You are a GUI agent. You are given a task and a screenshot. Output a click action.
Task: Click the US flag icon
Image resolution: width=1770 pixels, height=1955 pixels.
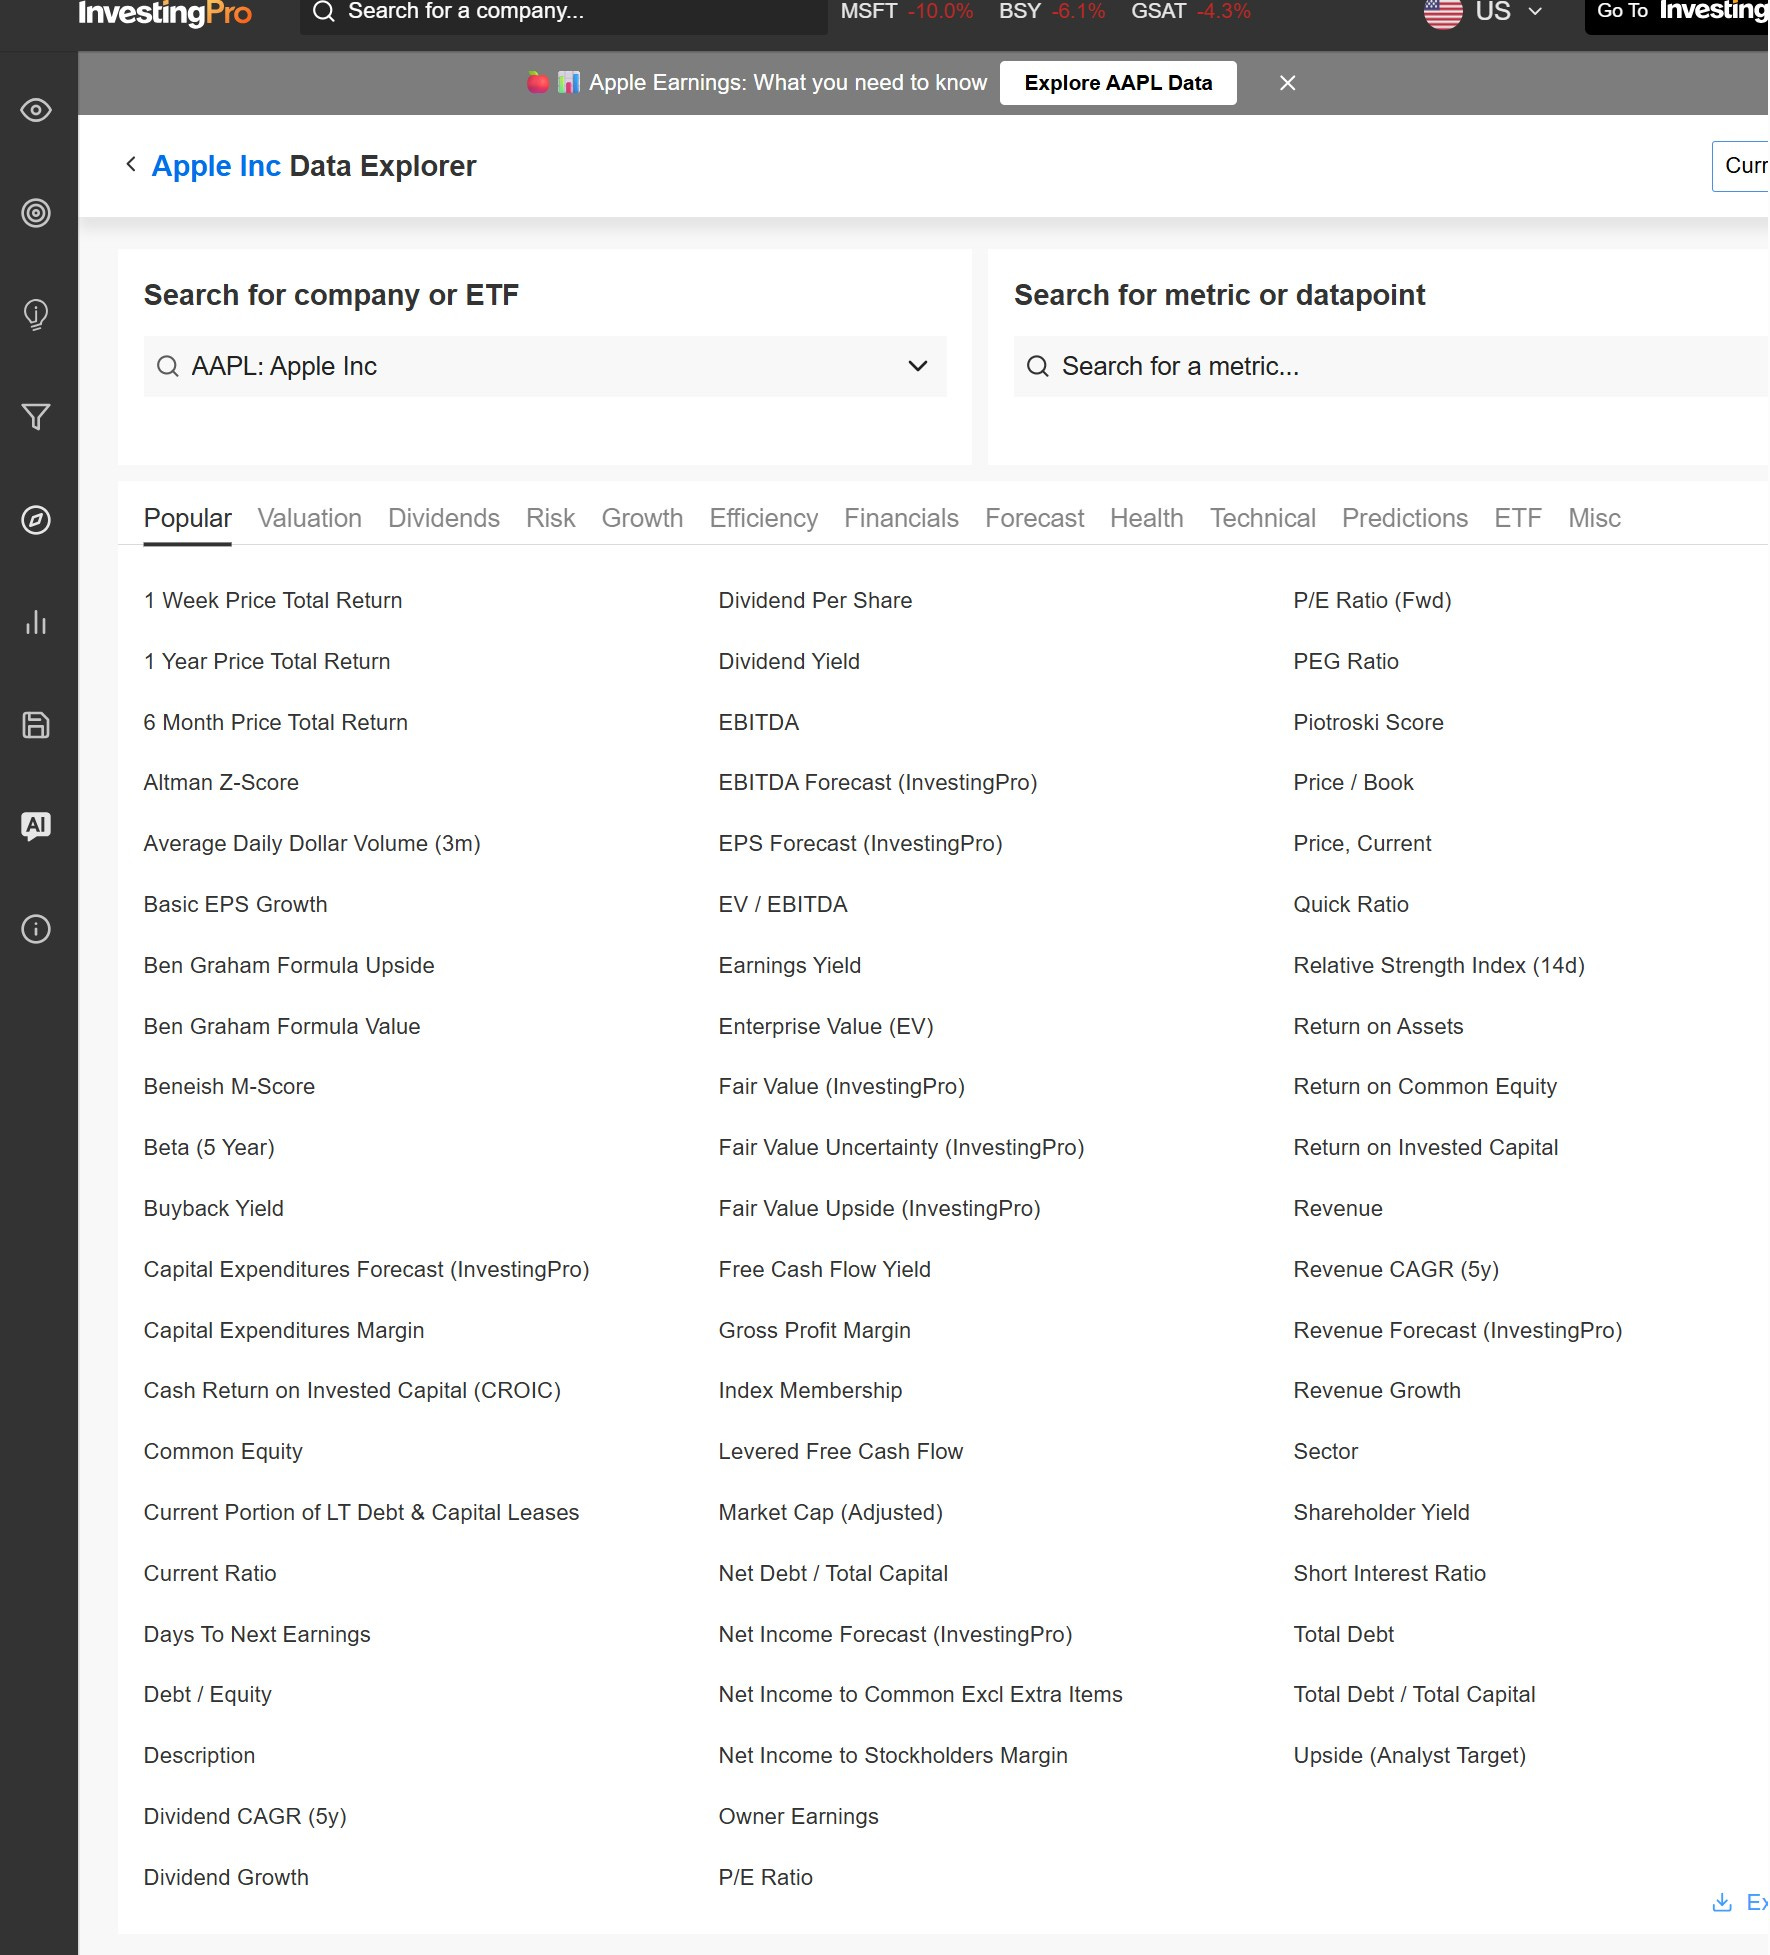point(1442,13)
